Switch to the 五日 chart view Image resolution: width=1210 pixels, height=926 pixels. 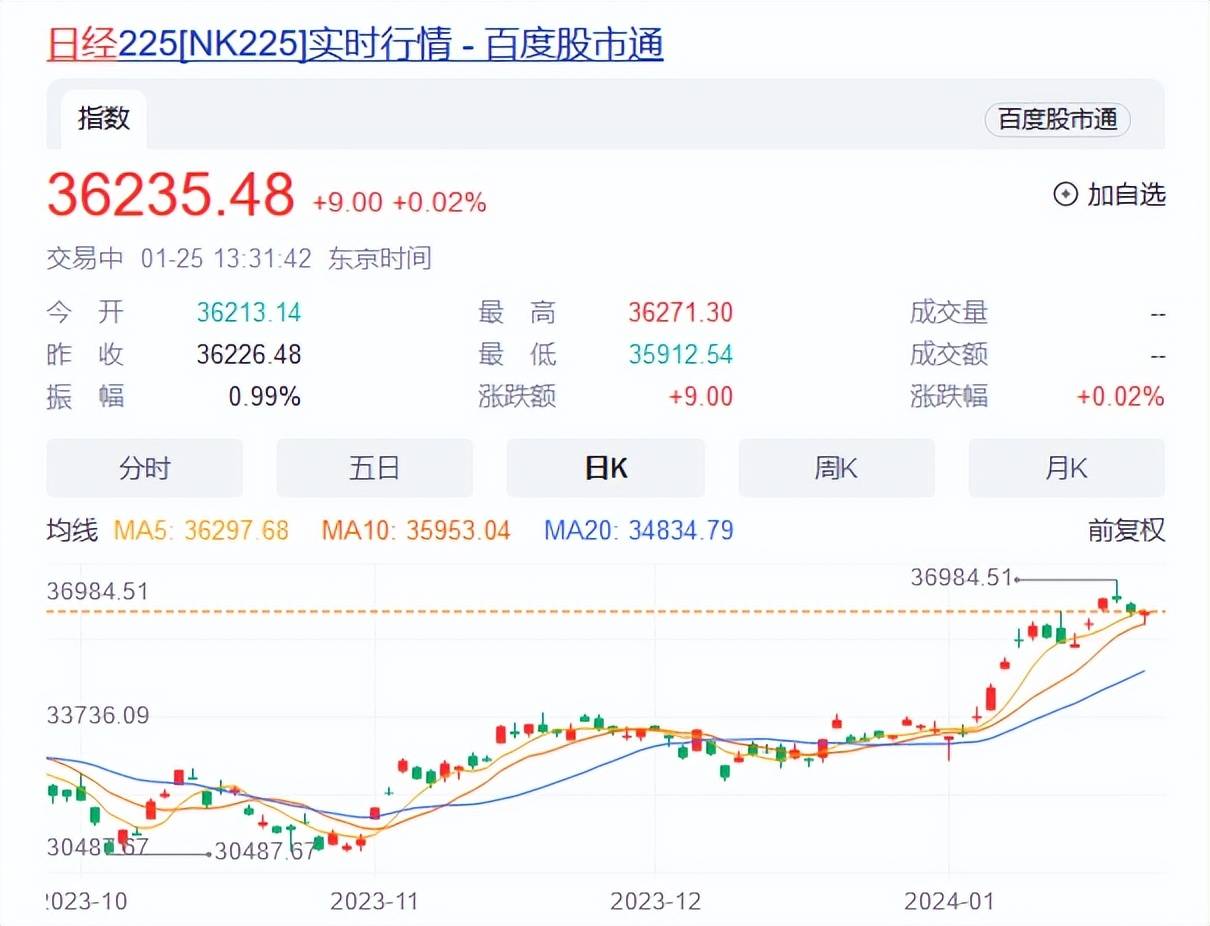[x=375, y=468]
